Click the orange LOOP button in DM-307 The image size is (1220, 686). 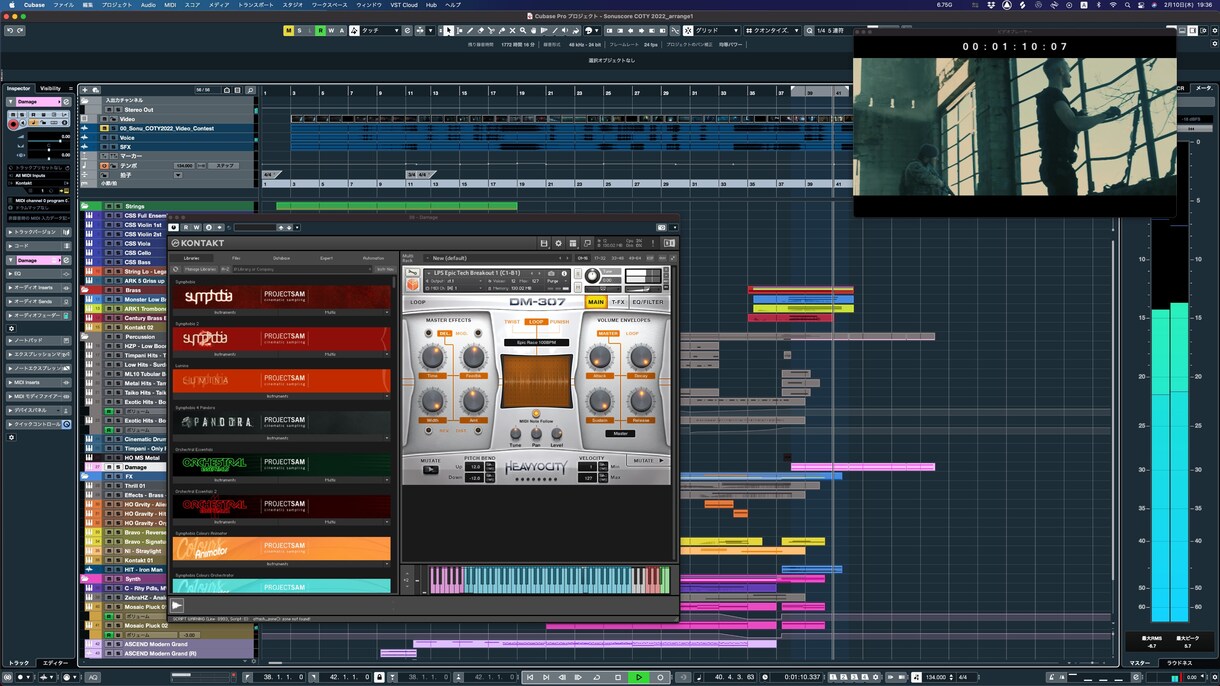click(x=536, y=322)
